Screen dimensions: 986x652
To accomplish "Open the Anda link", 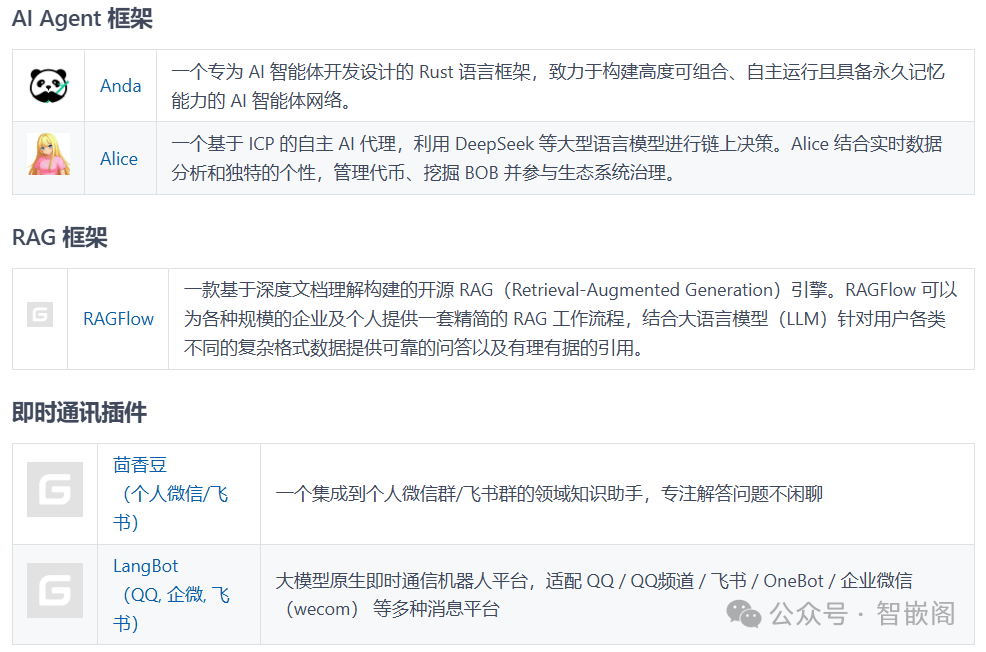I will (x=121, y=86).
